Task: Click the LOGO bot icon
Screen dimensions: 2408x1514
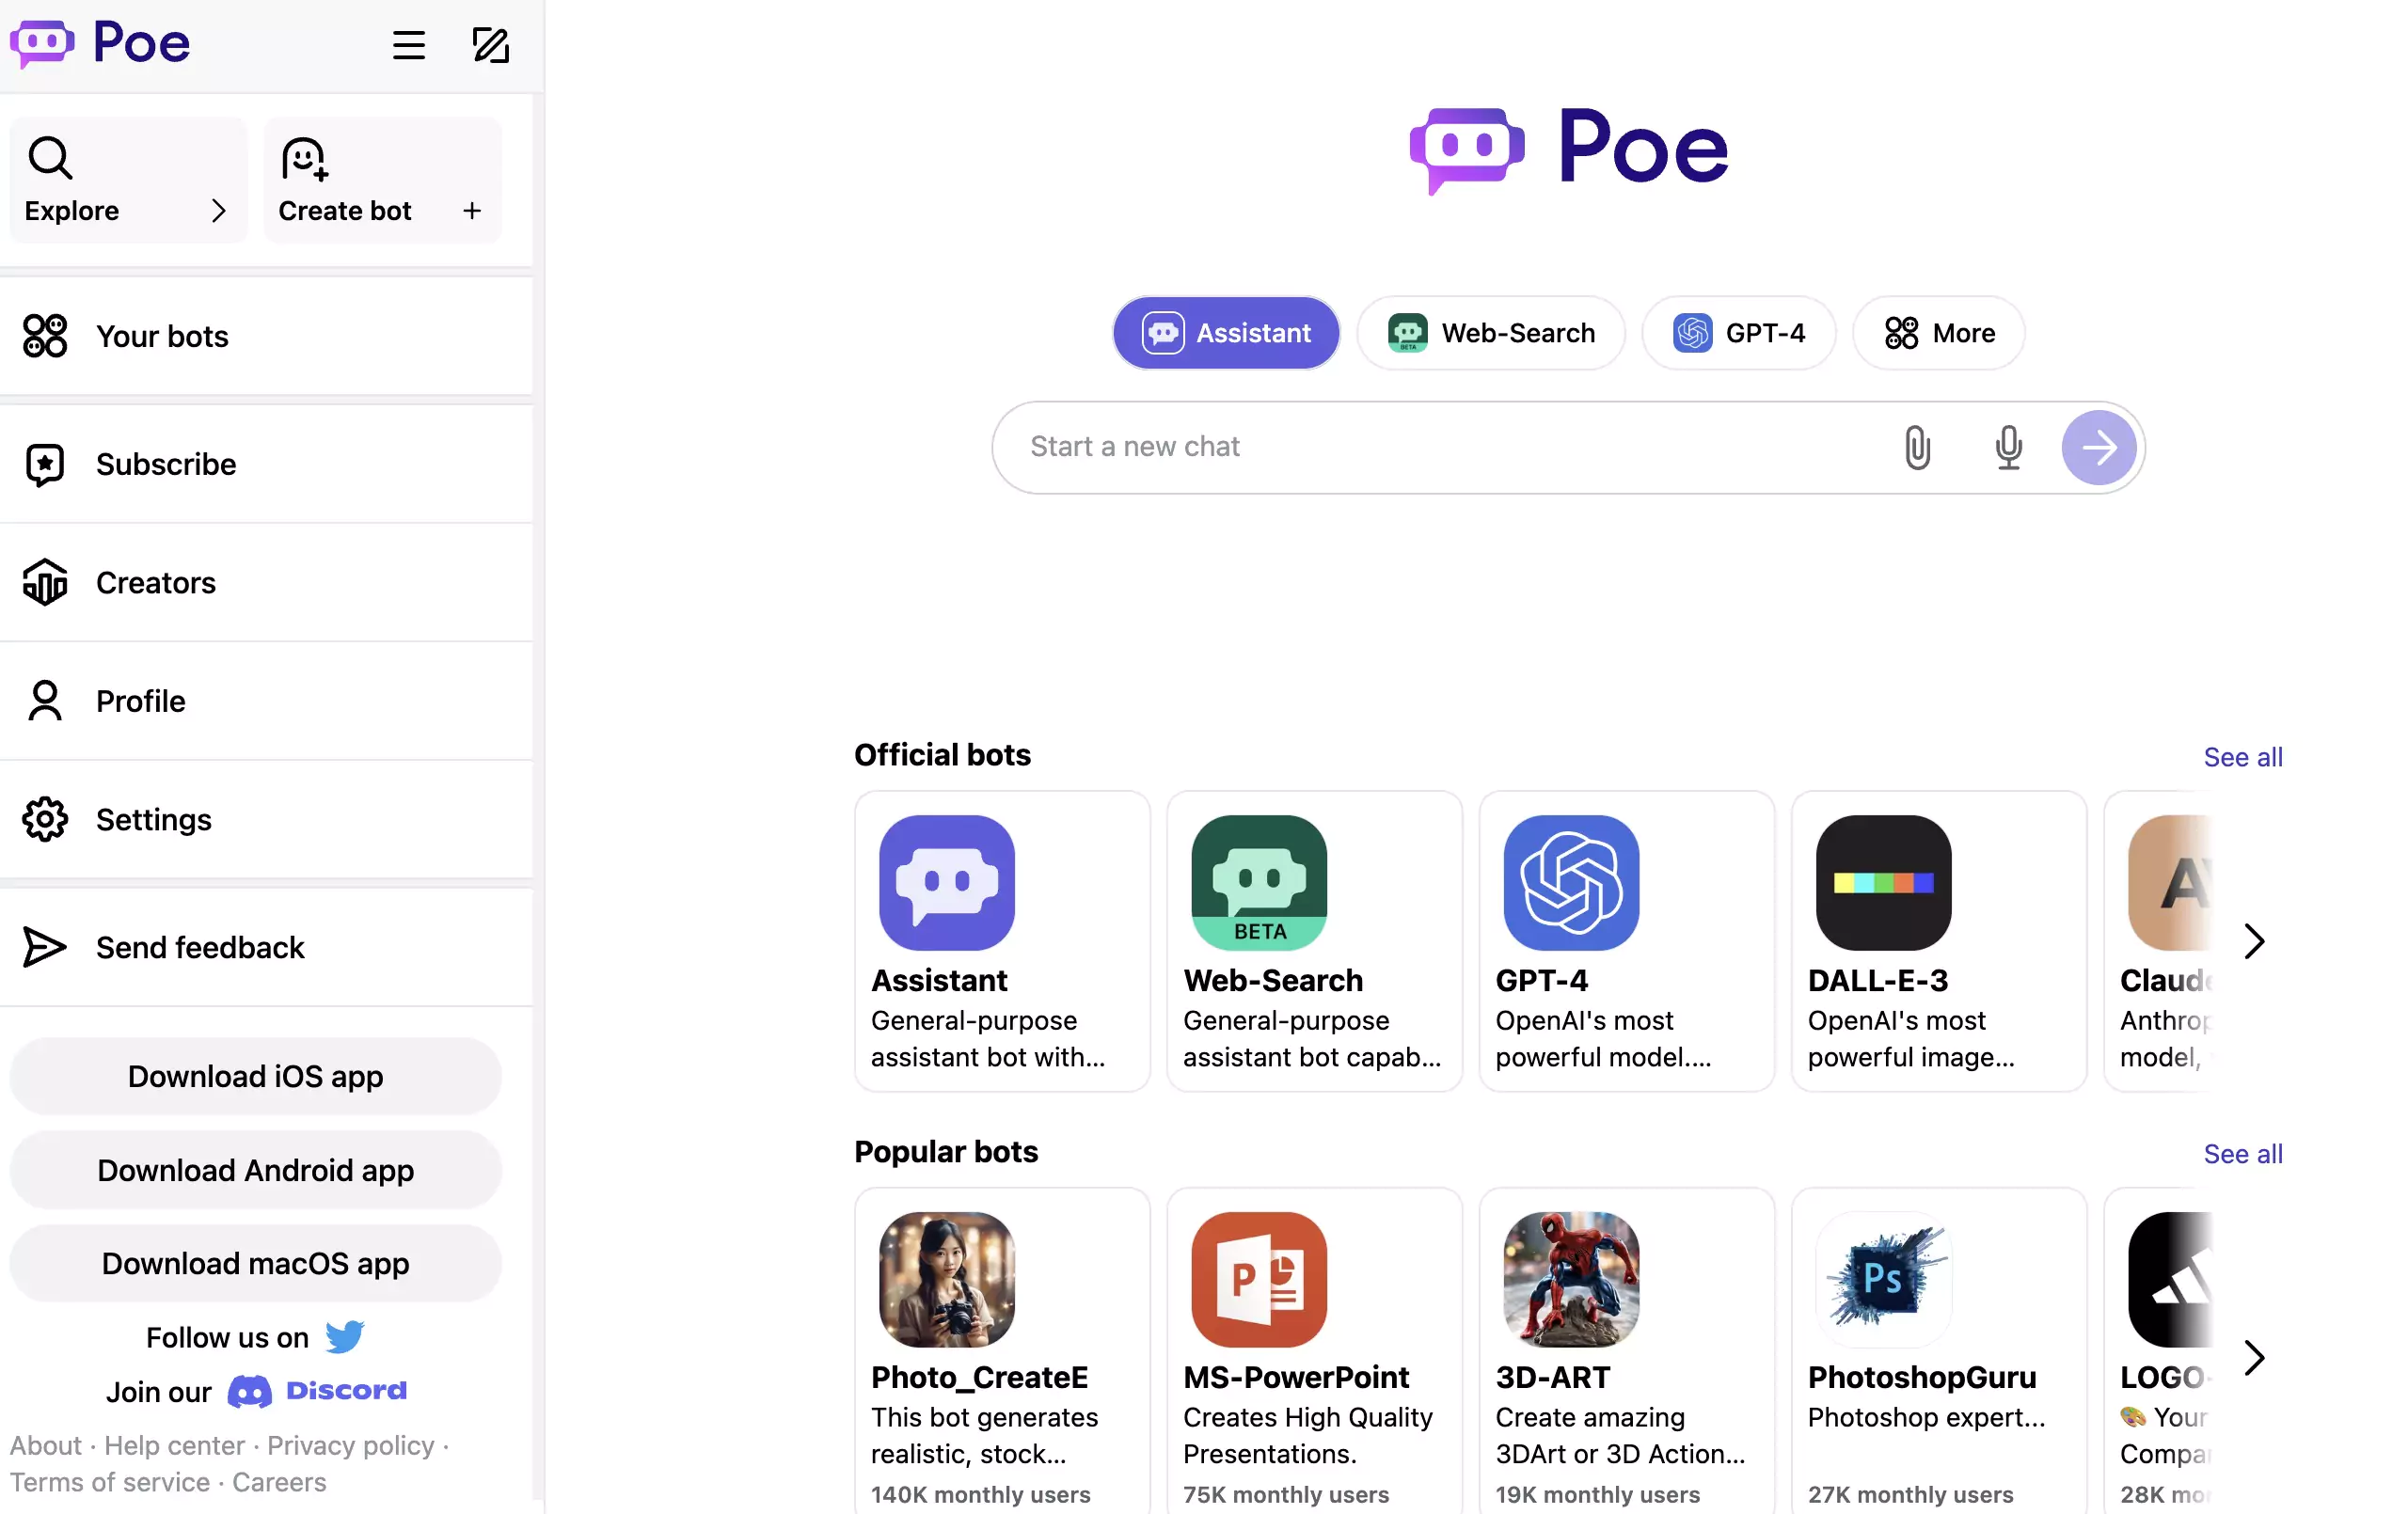Action: point(2170,1280)
